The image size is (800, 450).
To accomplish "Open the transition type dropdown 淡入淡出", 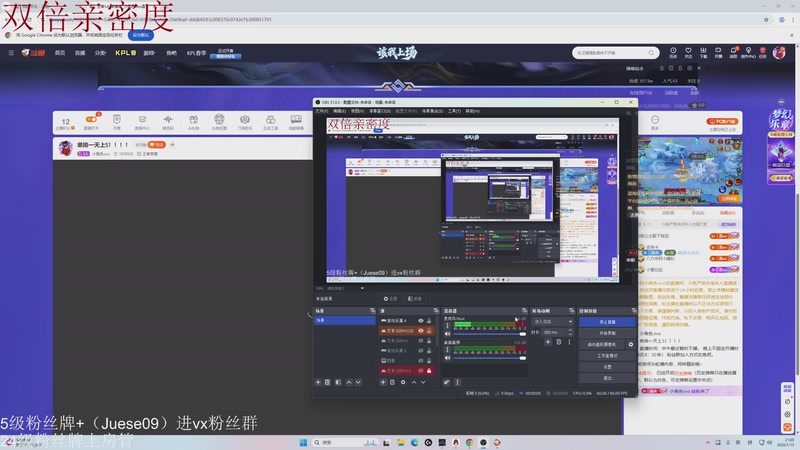I will pos(553,321).
